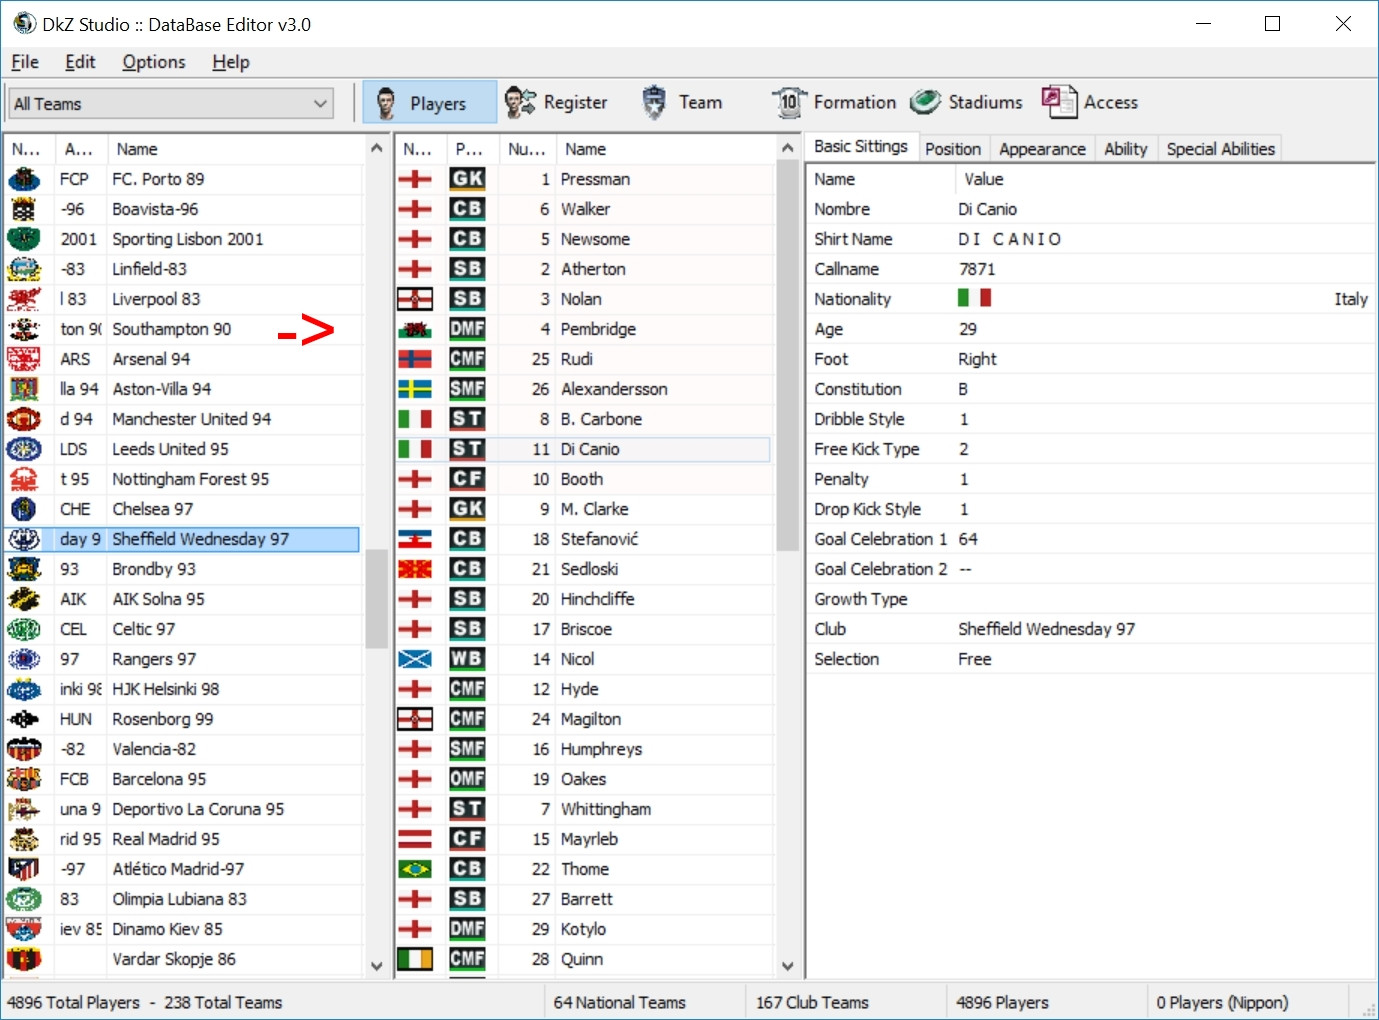Click the Leeds United 95 crest icon
This screenshot has width=1379, height=1020.
tap(24, 449)
